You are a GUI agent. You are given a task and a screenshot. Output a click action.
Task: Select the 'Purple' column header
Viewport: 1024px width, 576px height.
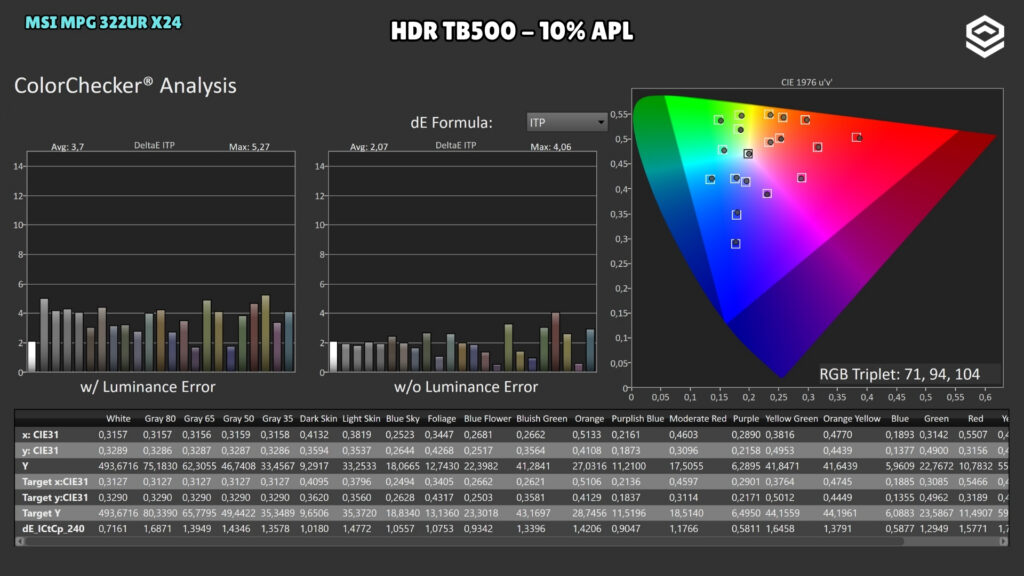coord(746,419)
